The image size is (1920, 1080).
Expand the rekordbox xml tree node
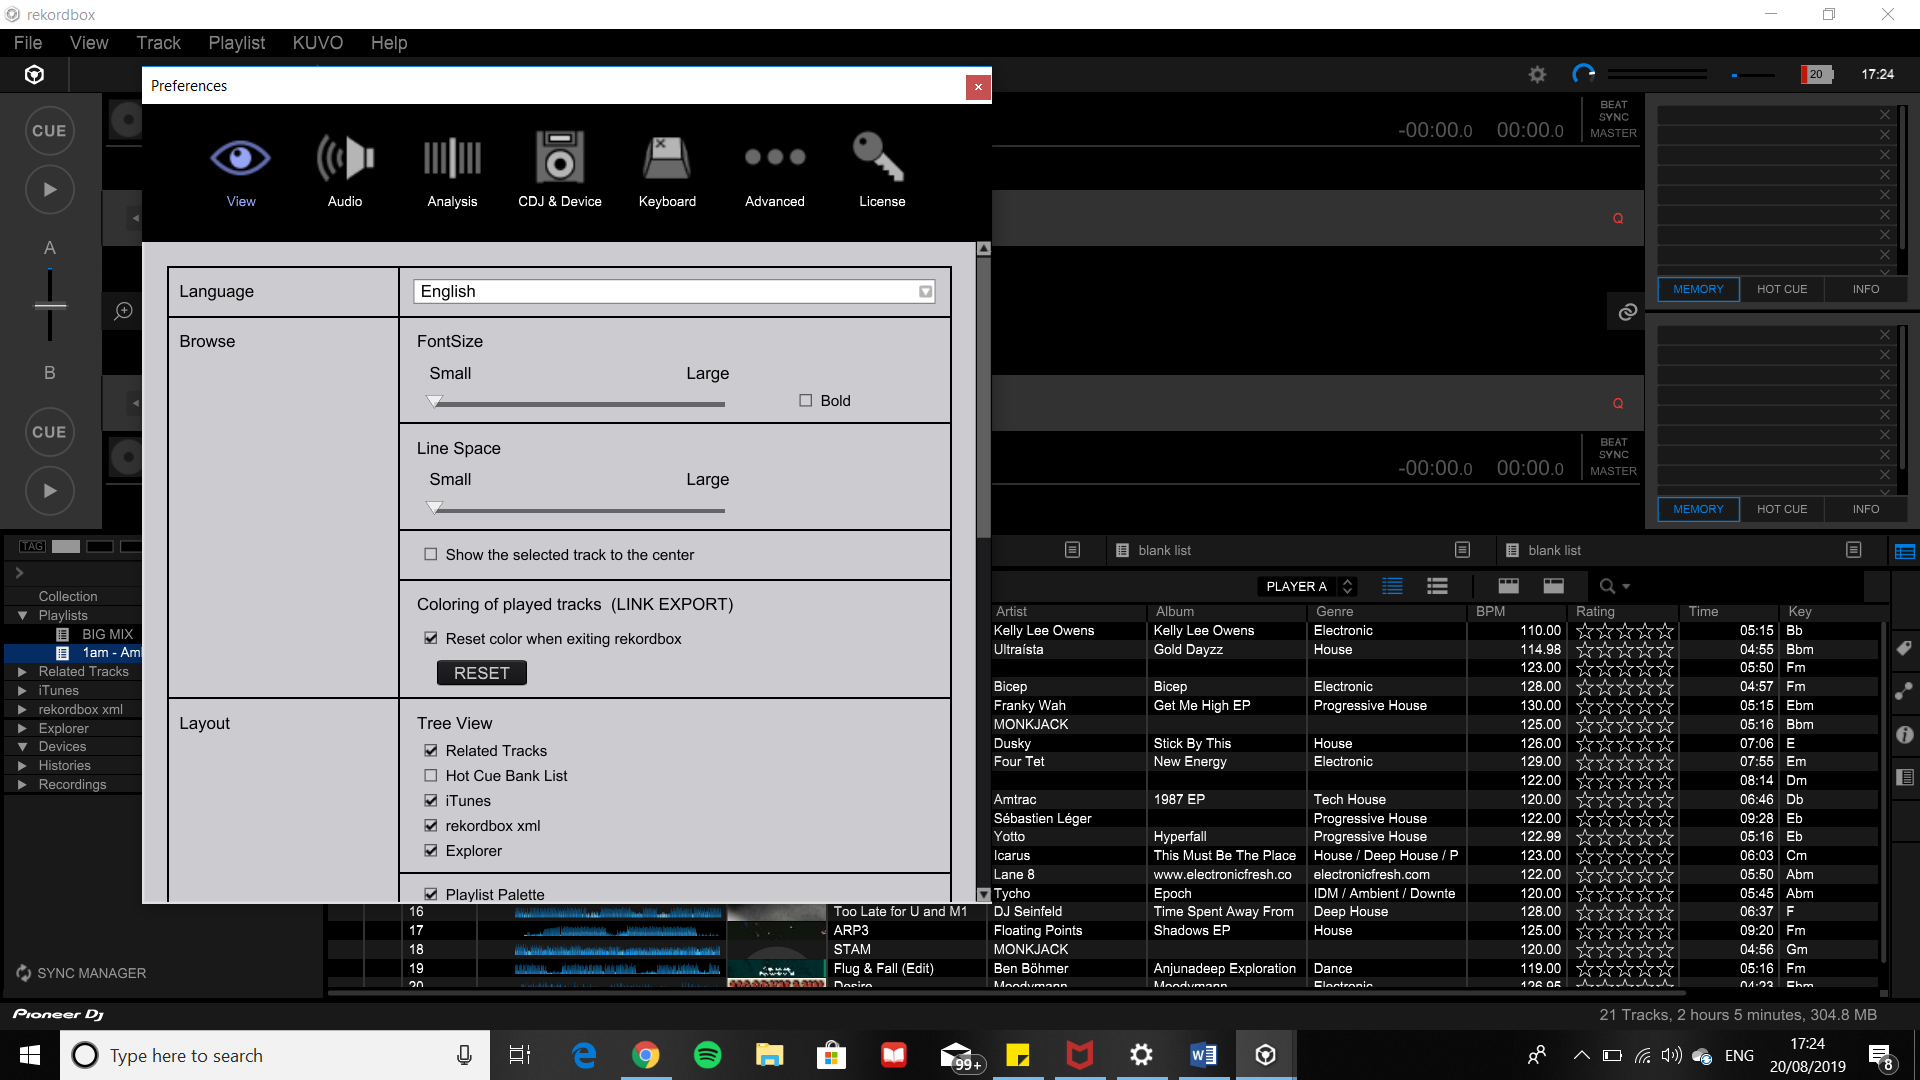pos(22,709)
